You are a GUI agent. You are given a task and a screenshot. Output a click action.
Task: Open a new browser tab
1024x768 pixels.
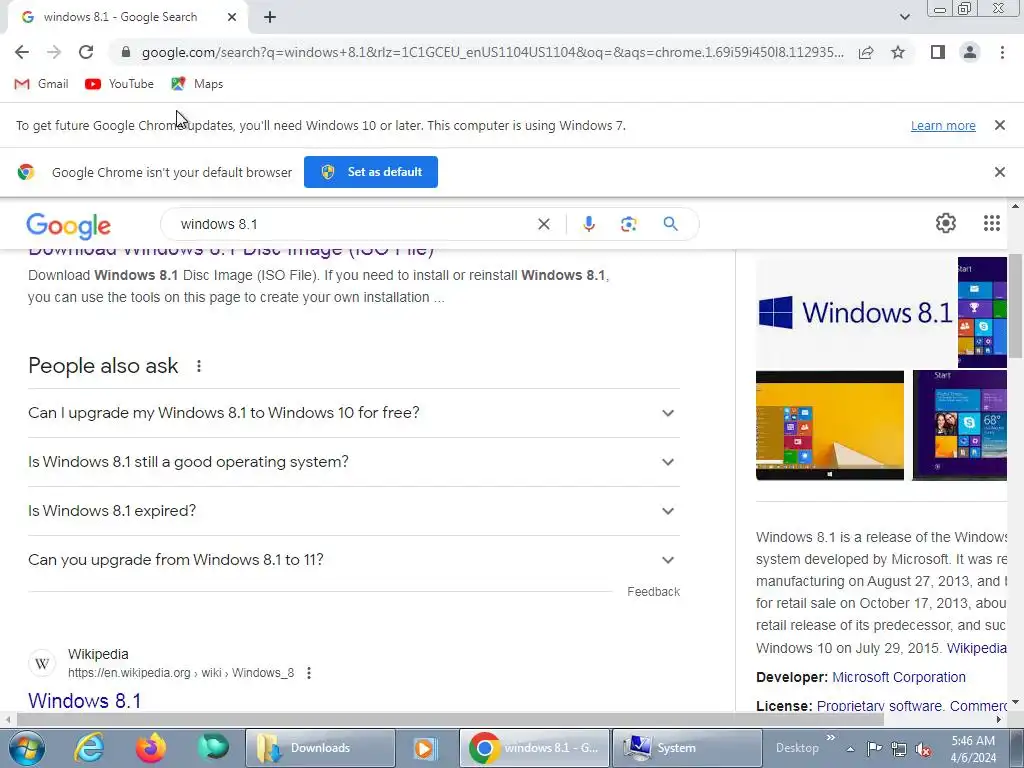[270, 17]
